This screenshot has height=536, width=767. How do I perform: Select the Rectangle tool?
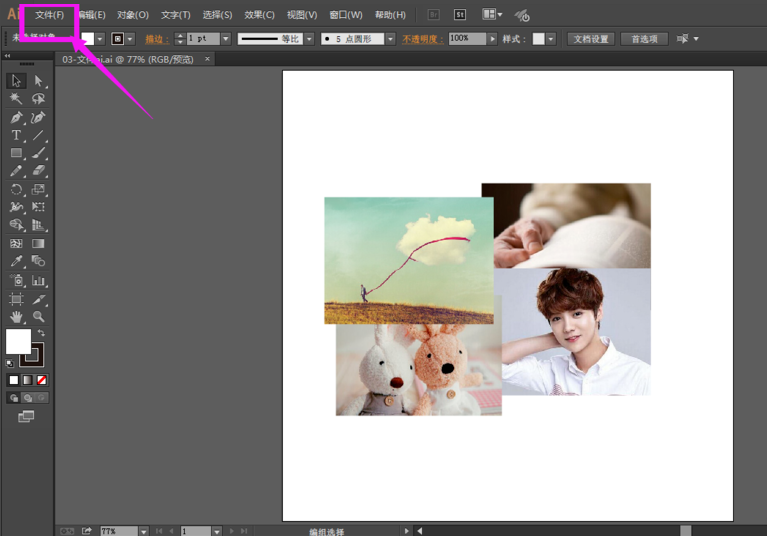(16, 153)
